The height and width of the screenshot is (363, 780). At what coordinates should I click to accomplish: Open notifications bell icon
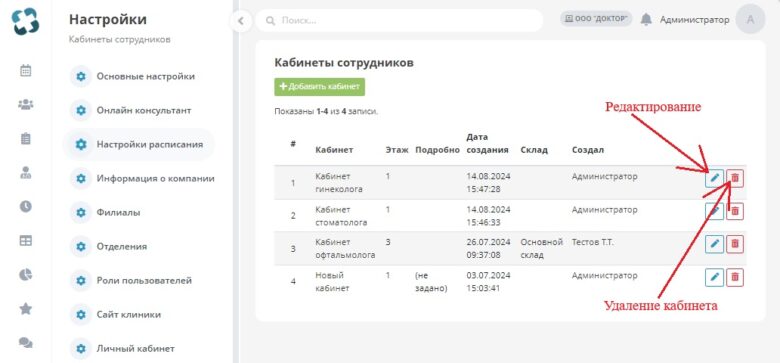(x=646, y=19)
